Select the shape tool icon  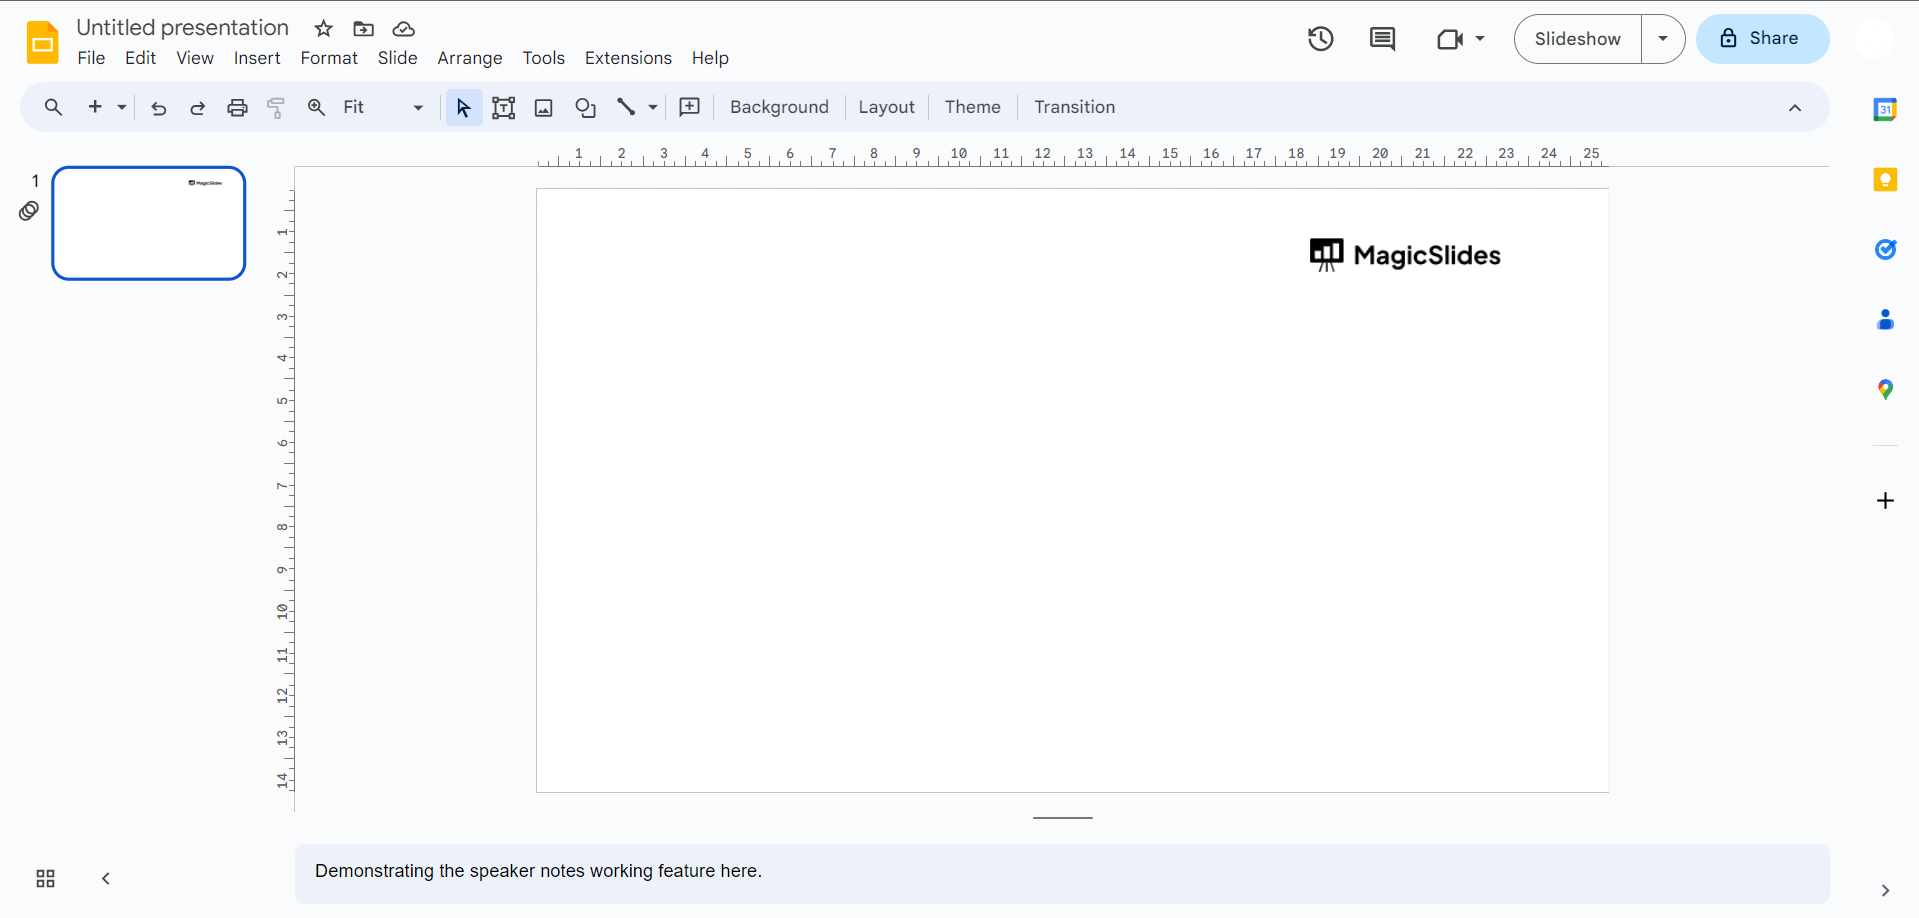coord(586,107)
